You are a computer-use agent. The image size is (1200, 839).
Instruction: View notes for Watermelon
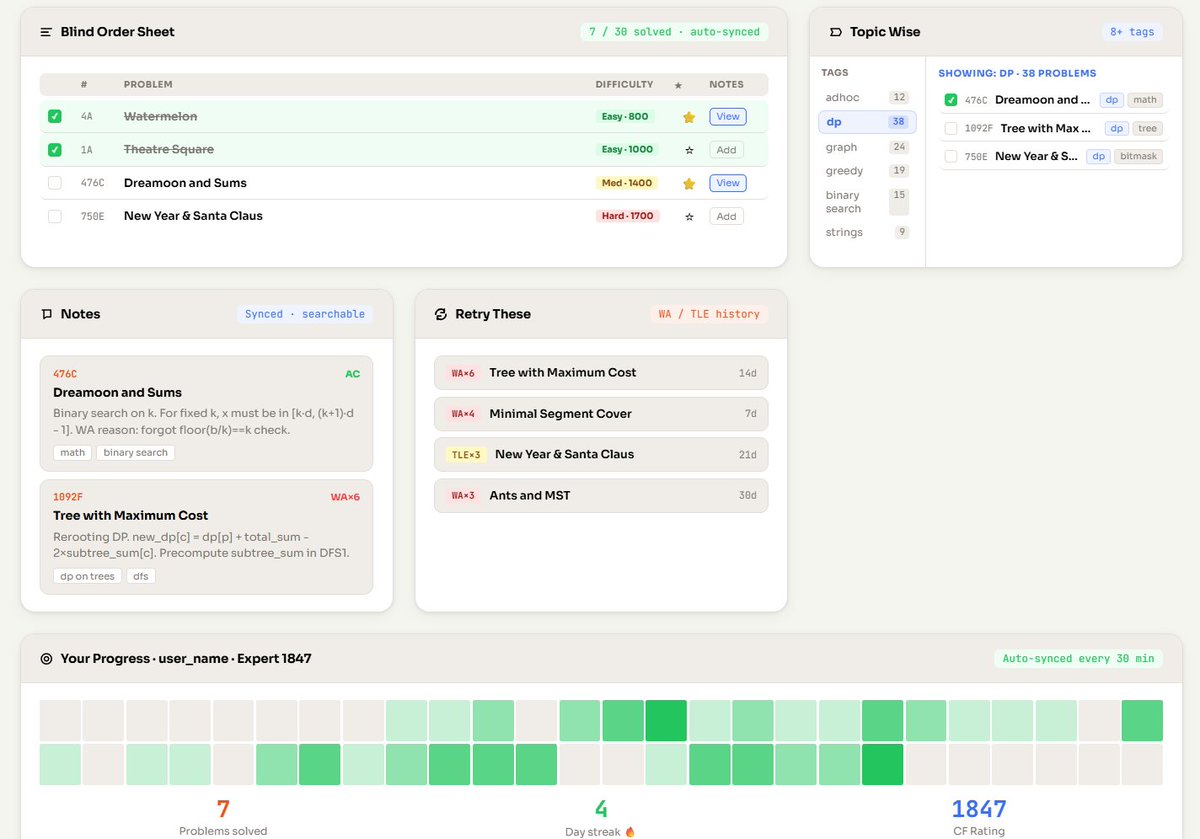728,117
